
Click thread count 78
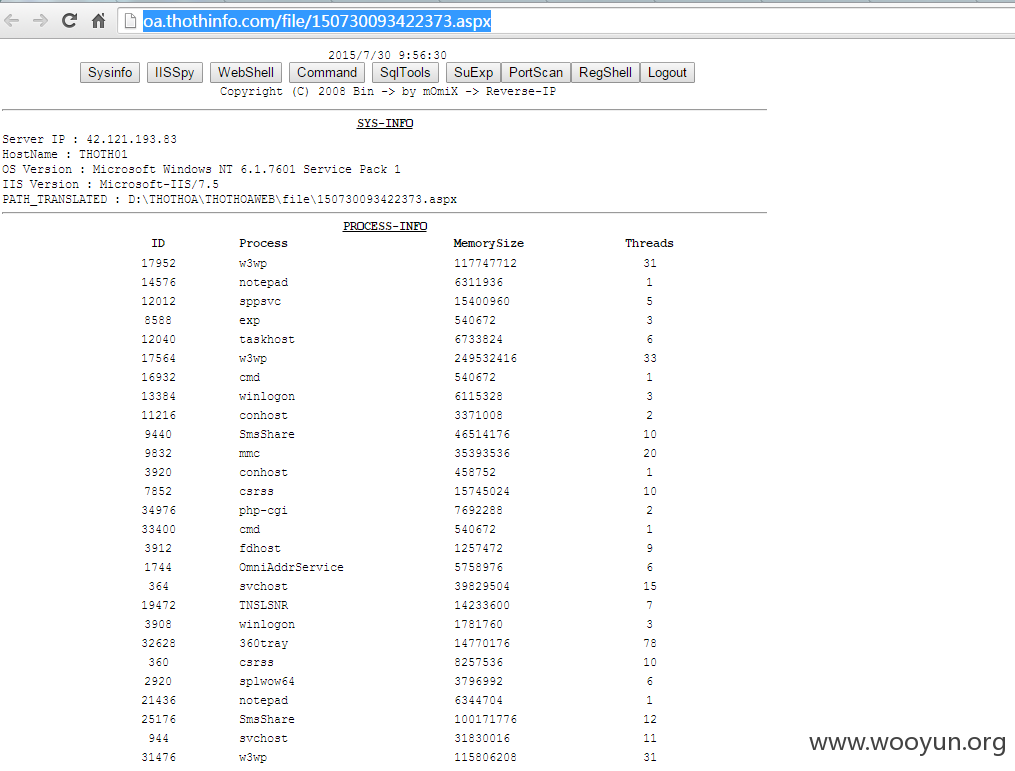(650, 643)
